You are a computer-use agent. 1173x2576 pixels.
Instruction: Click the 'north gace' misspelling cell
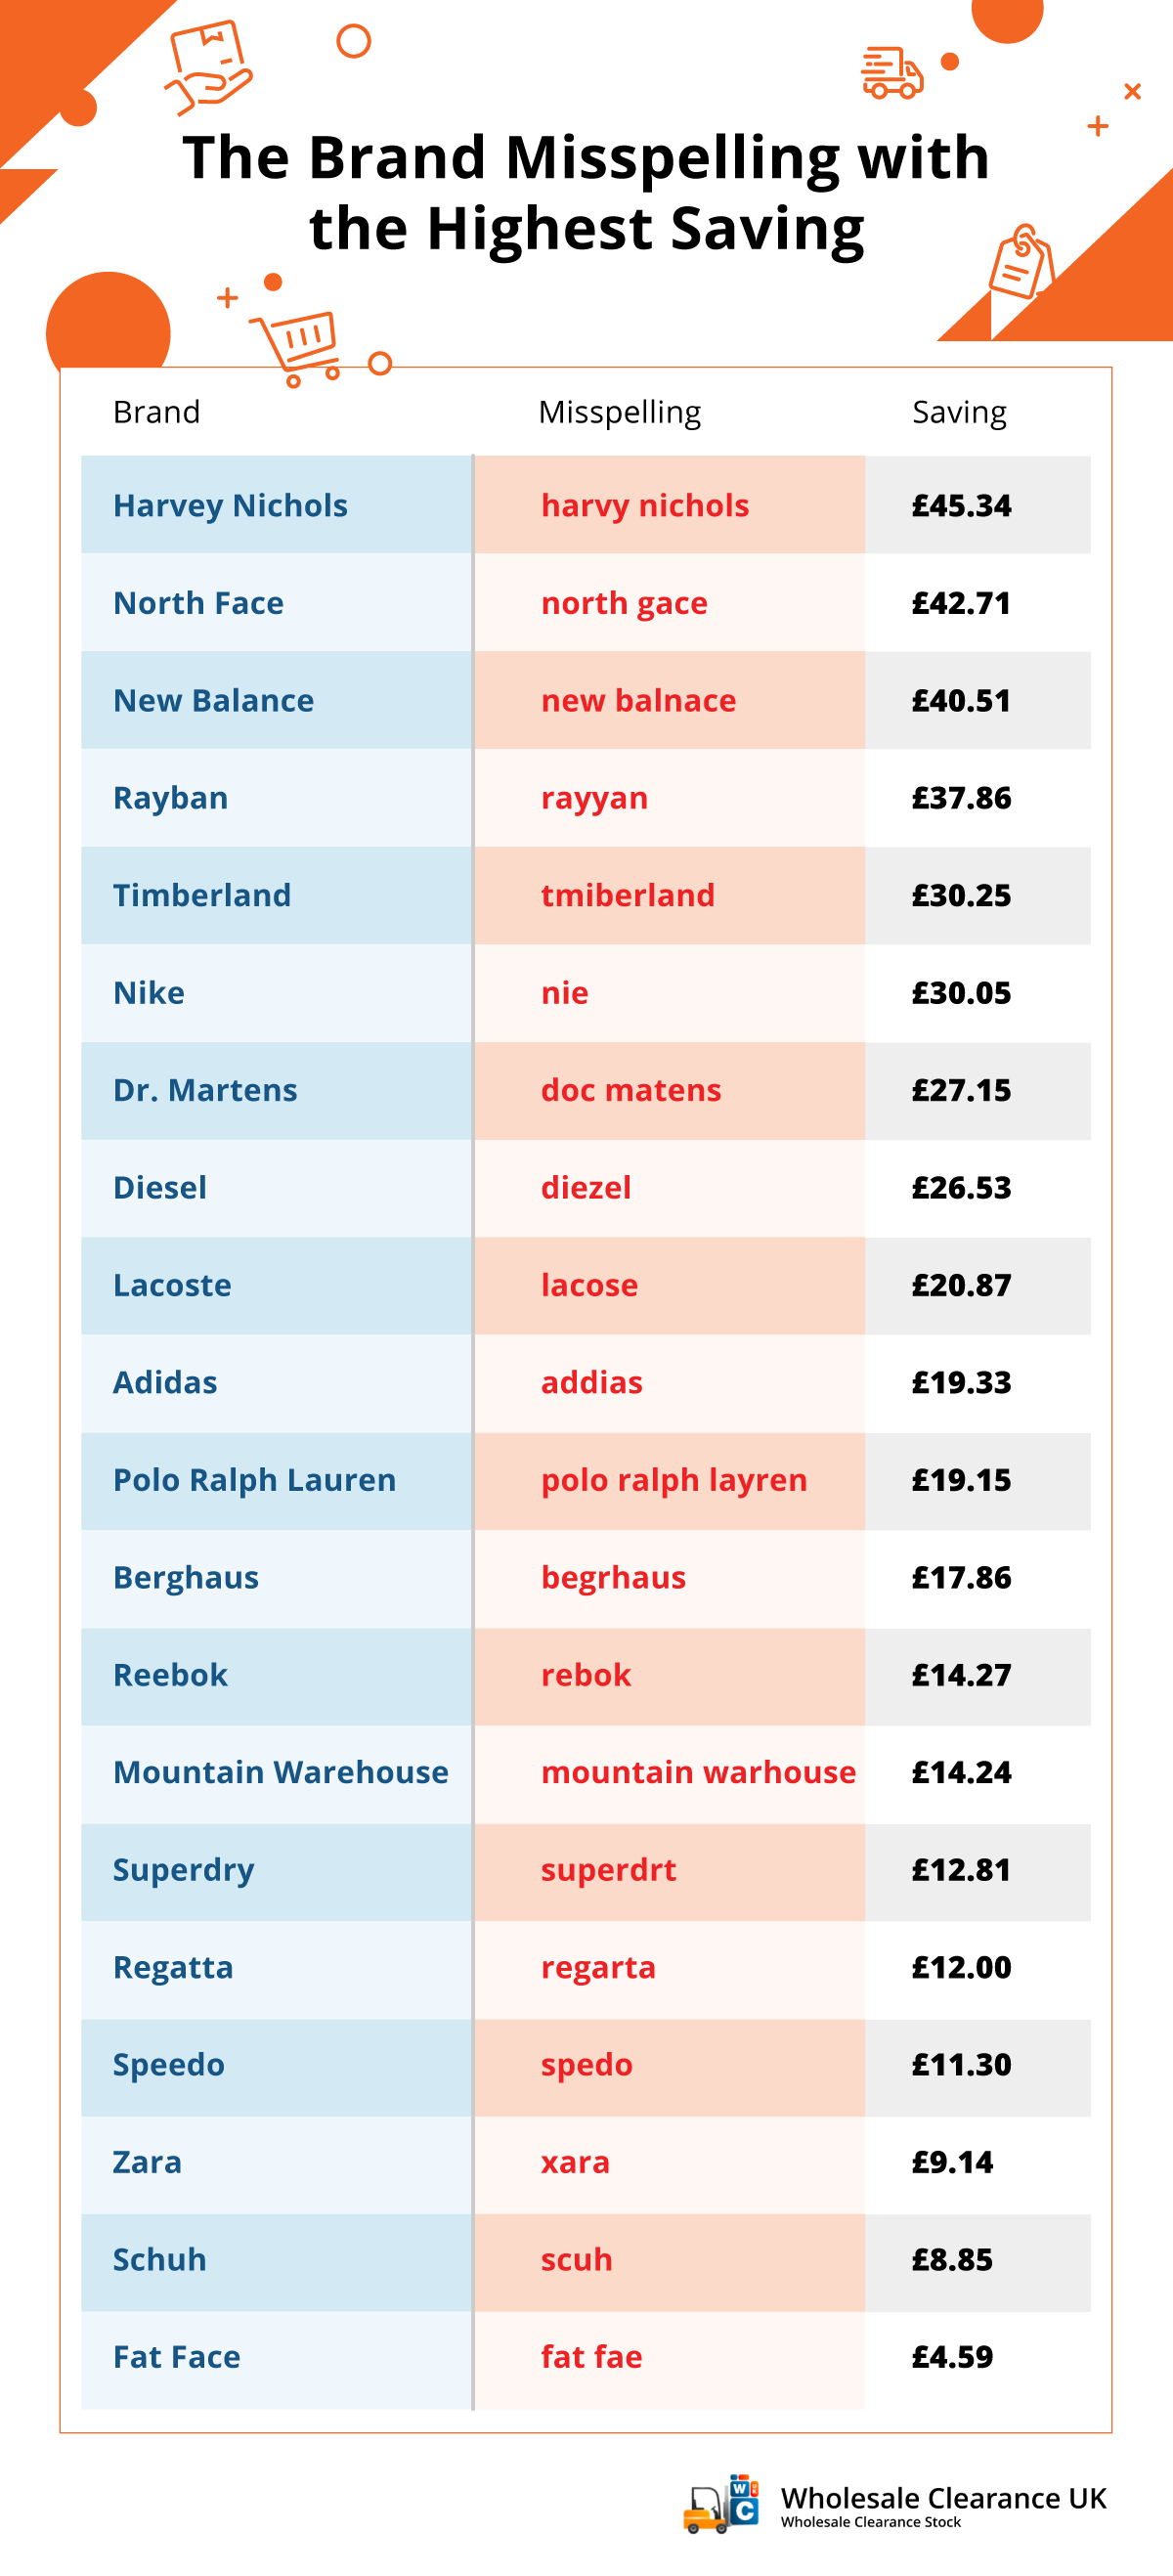pos(669,603)
